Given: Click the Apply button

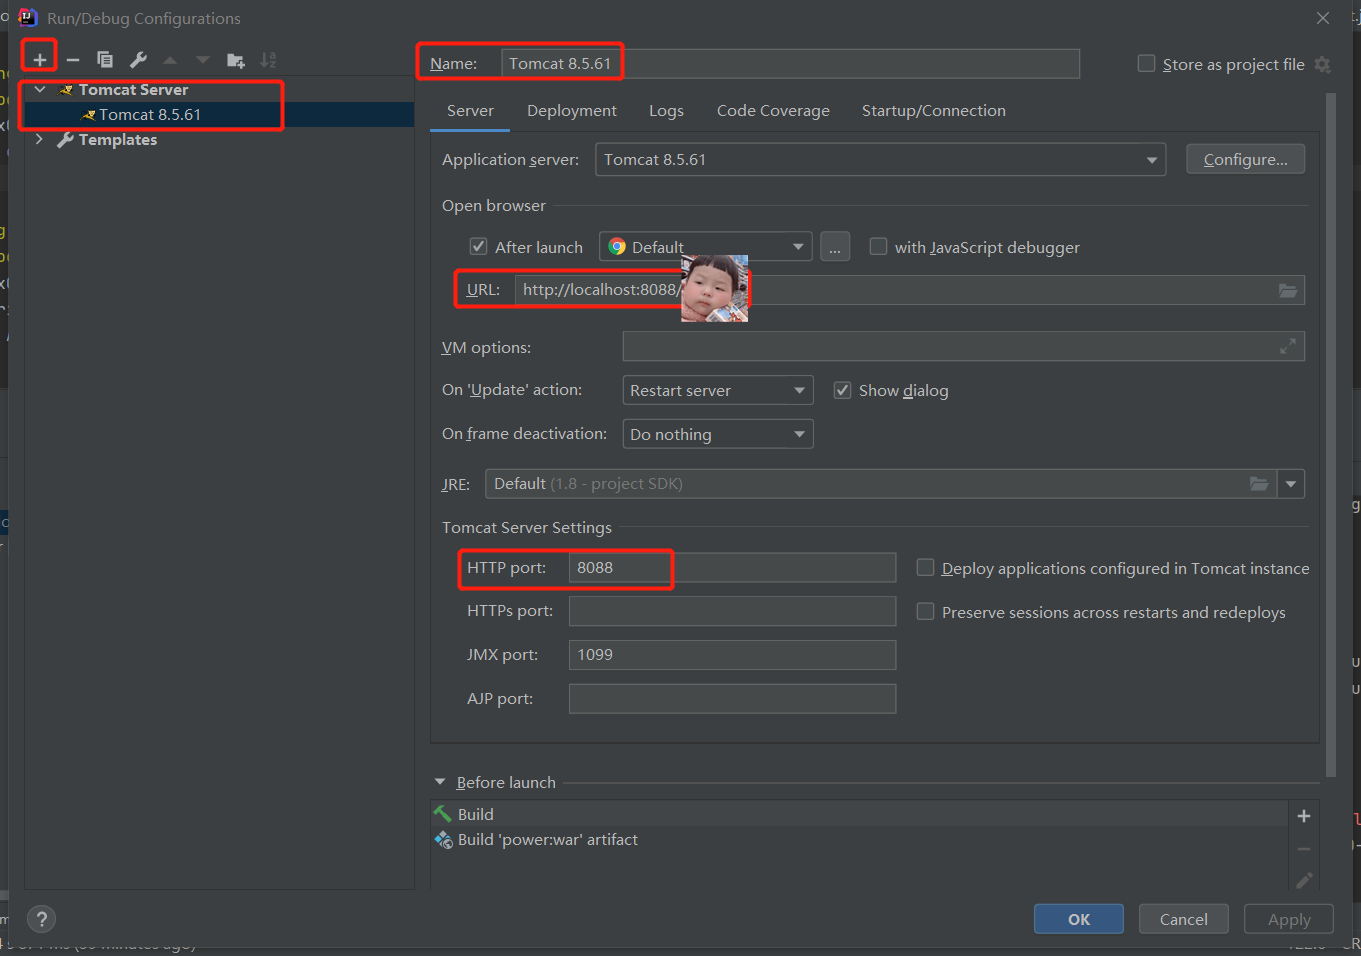Looking at the screenshot, I should click(x=1289, y=919).
